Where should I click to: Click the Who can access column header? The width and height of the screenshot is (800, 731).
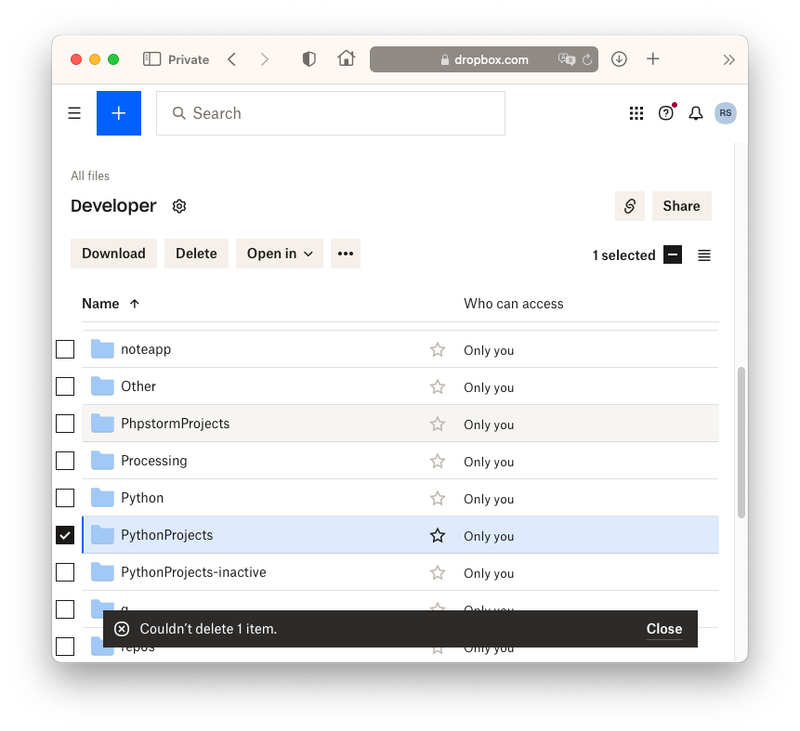[513, 304]
